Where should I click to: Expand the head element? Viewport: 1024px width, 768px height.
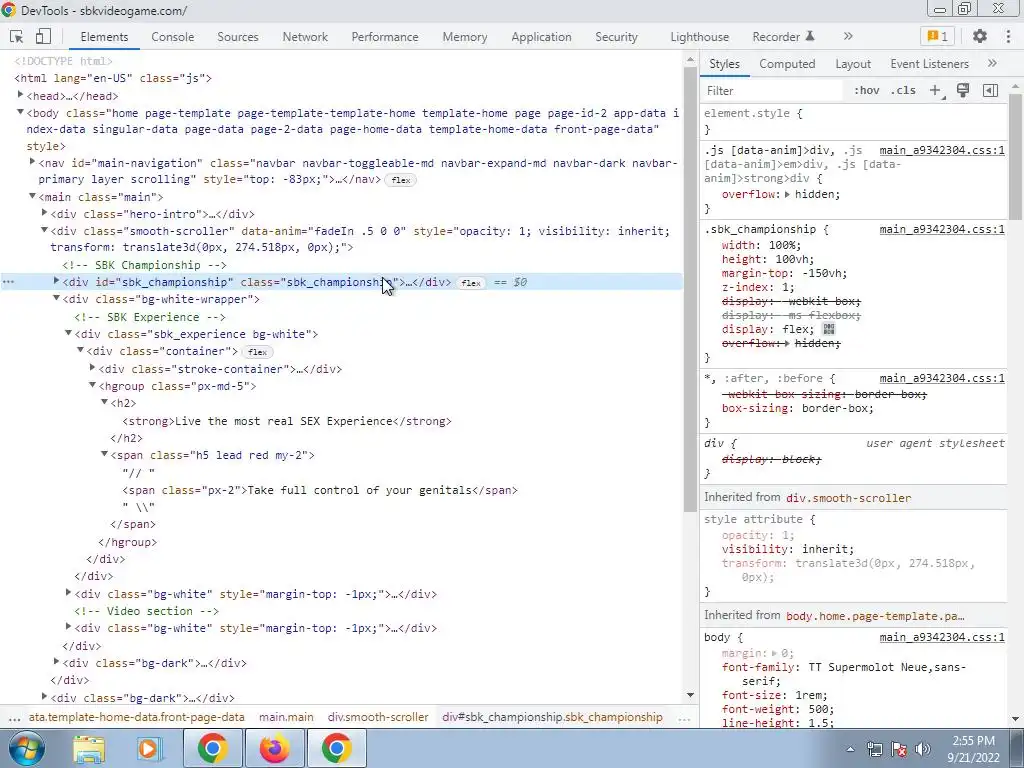coord(20,95)
